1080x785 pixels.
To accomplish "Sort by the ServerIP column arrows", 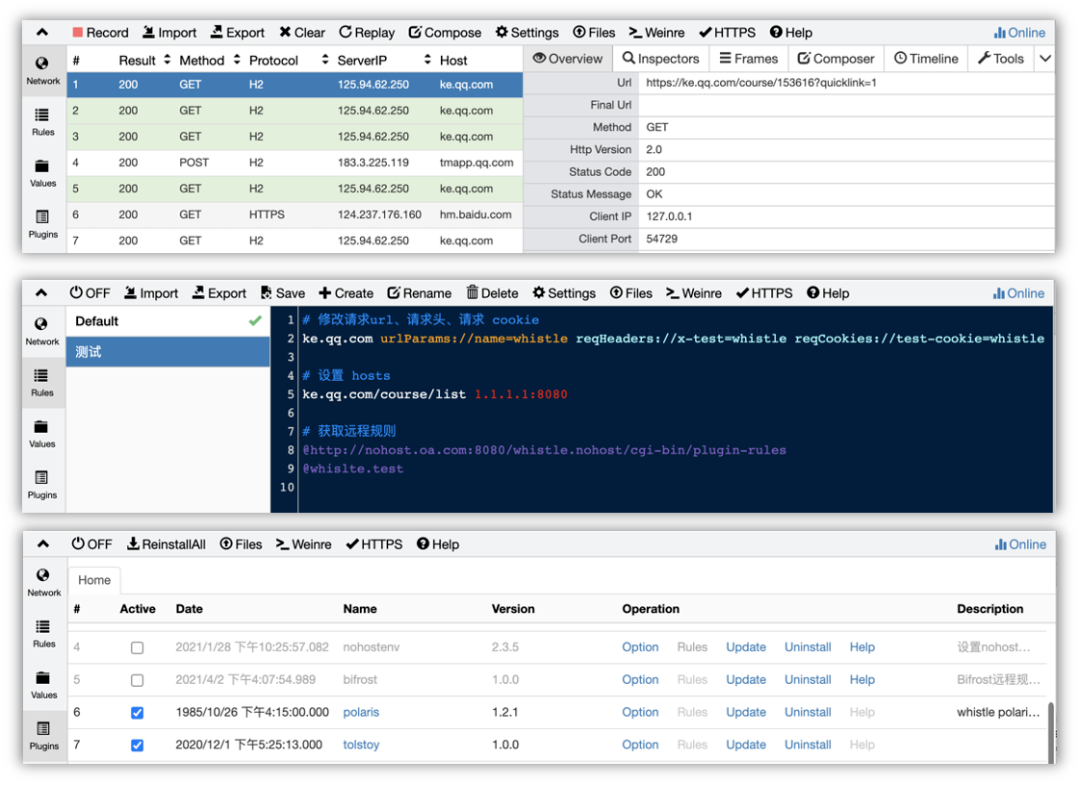I will click(427, 60).
